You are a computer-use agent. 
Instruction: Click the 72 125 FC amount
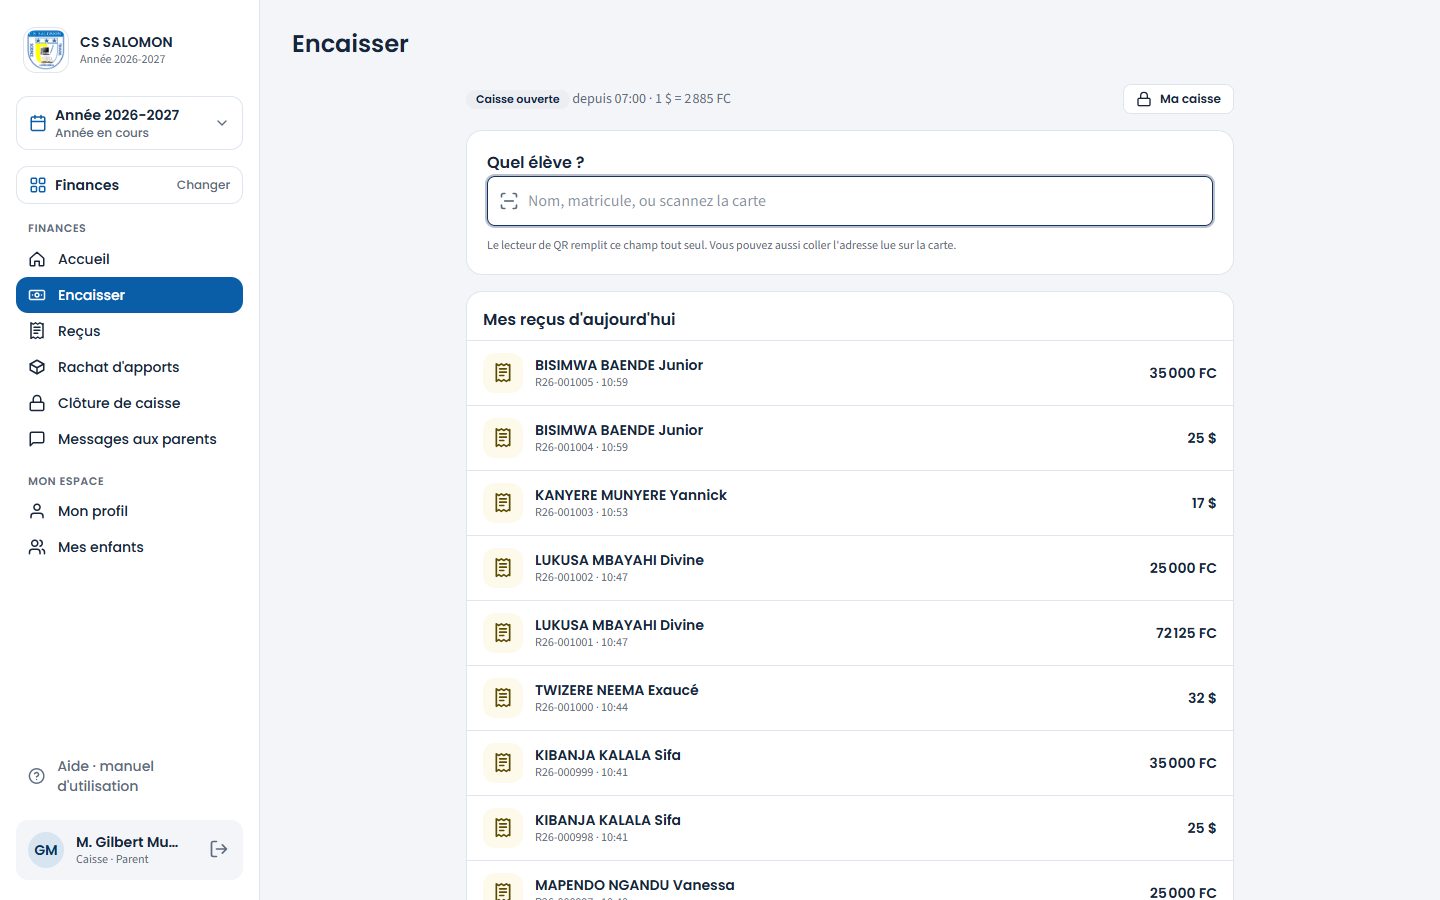[1186, 633]
